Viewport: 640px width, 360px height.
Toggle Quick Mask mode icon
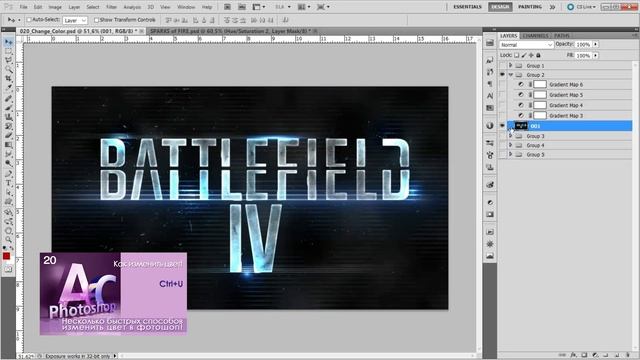point(8,269)
